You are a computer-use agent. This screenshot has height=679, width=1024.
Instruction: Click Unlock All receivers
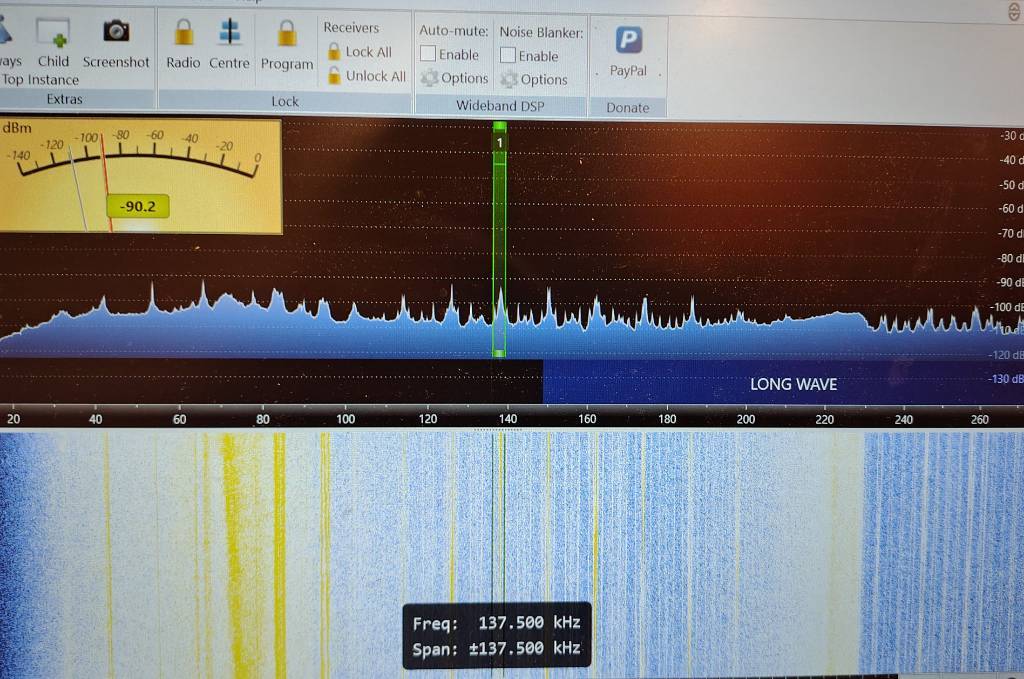366,76
